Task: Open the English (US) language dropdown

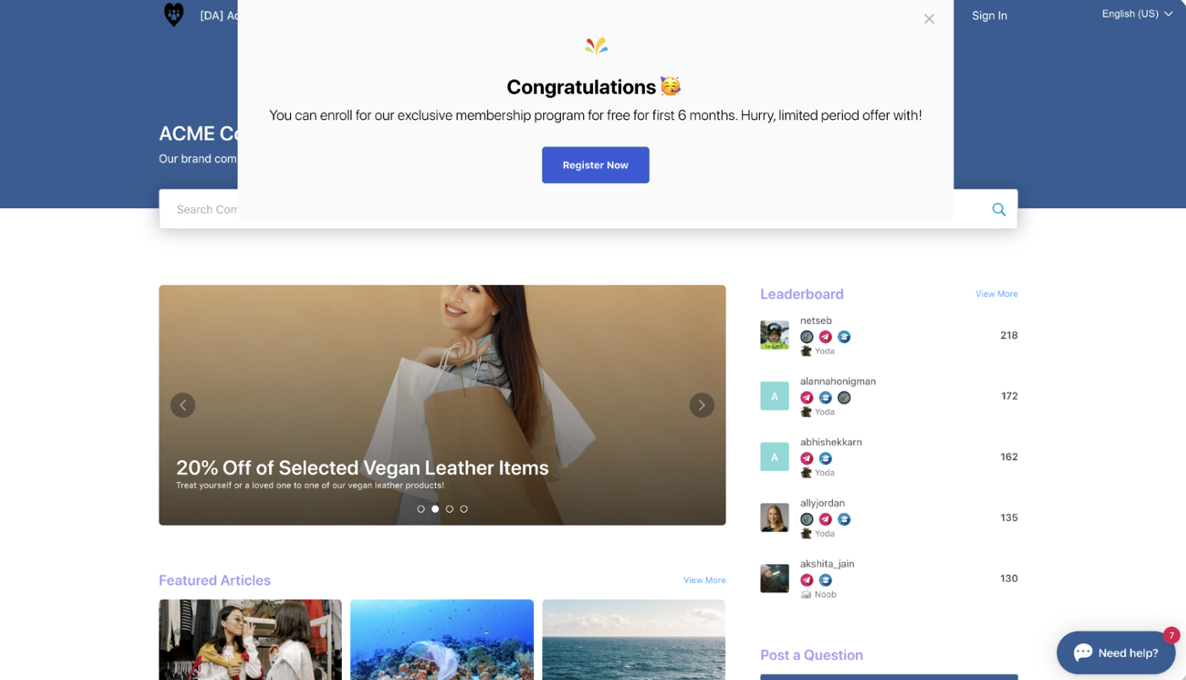Action: point(1136,14)
